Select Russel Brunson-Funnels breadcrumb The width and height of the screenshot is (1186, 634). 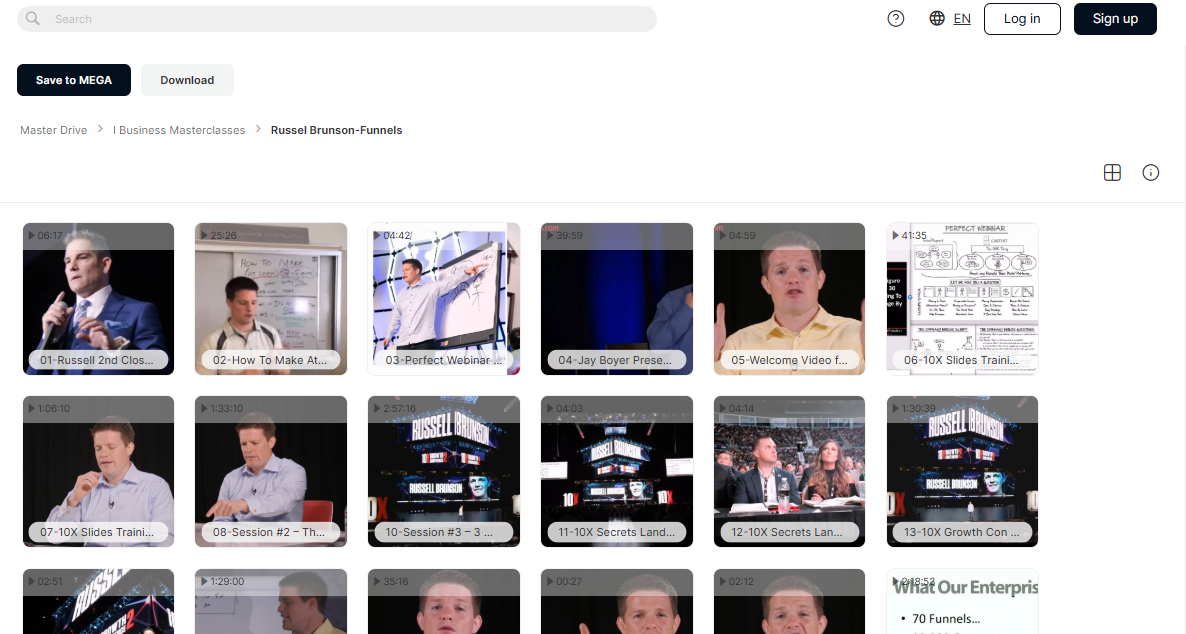click(337, 130)
